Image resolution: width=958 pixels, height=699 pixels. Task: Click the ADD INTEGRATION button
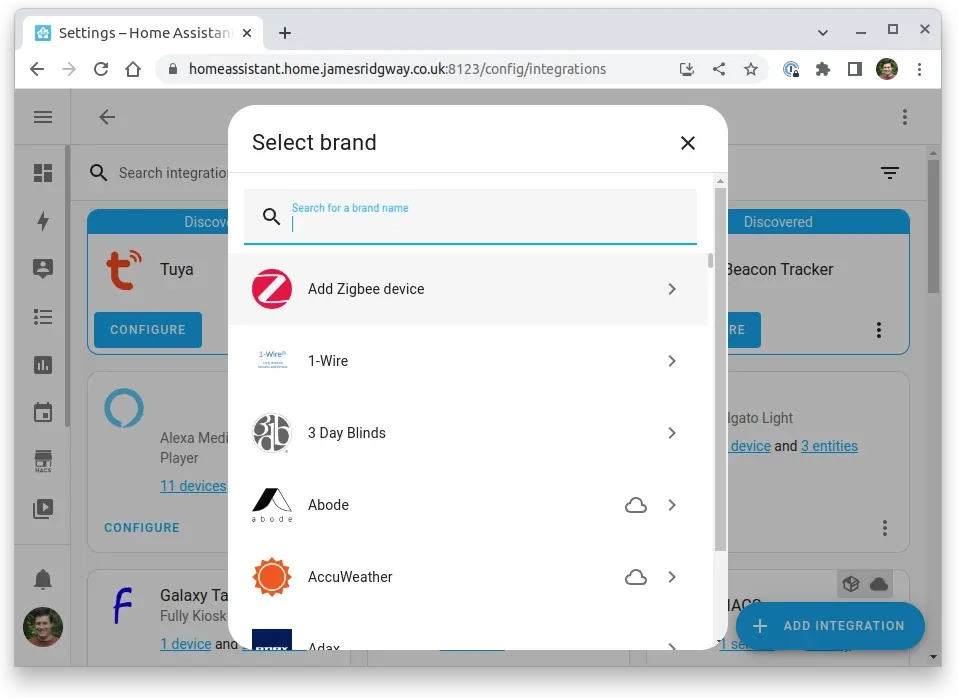830,626
